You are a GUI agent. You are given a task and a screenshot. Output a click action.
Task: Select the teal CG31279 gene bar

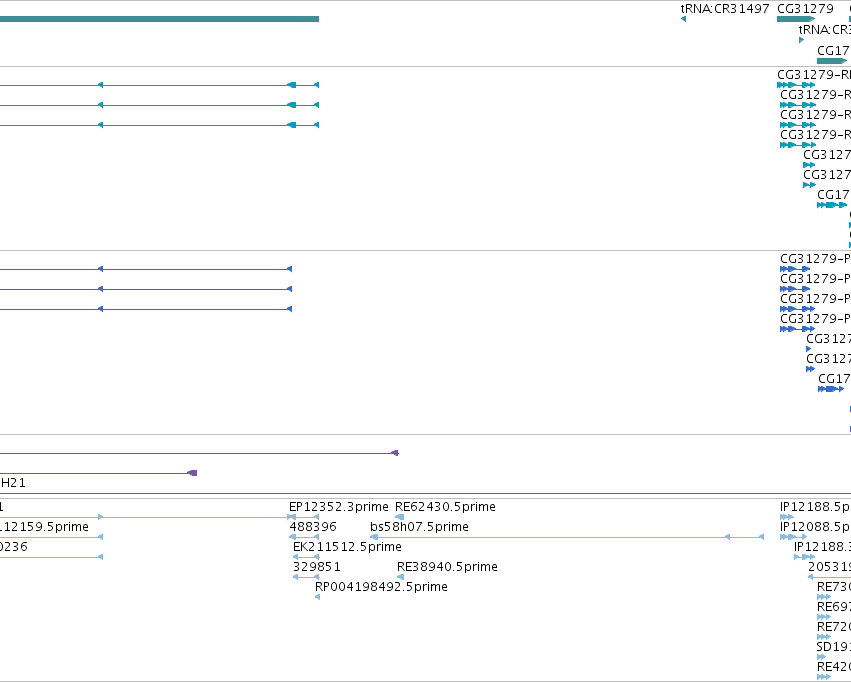796,19
